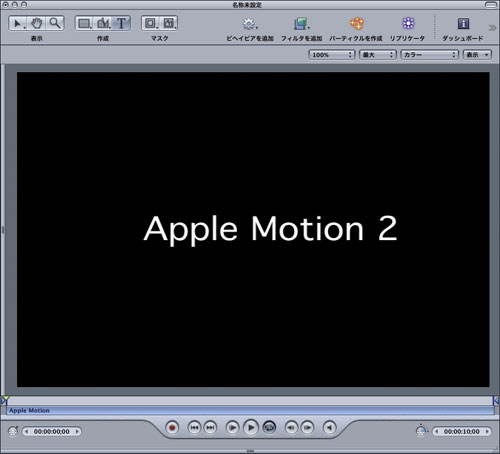
Task: Decrement the duration left arrow
Action: [x=437, y=432]
